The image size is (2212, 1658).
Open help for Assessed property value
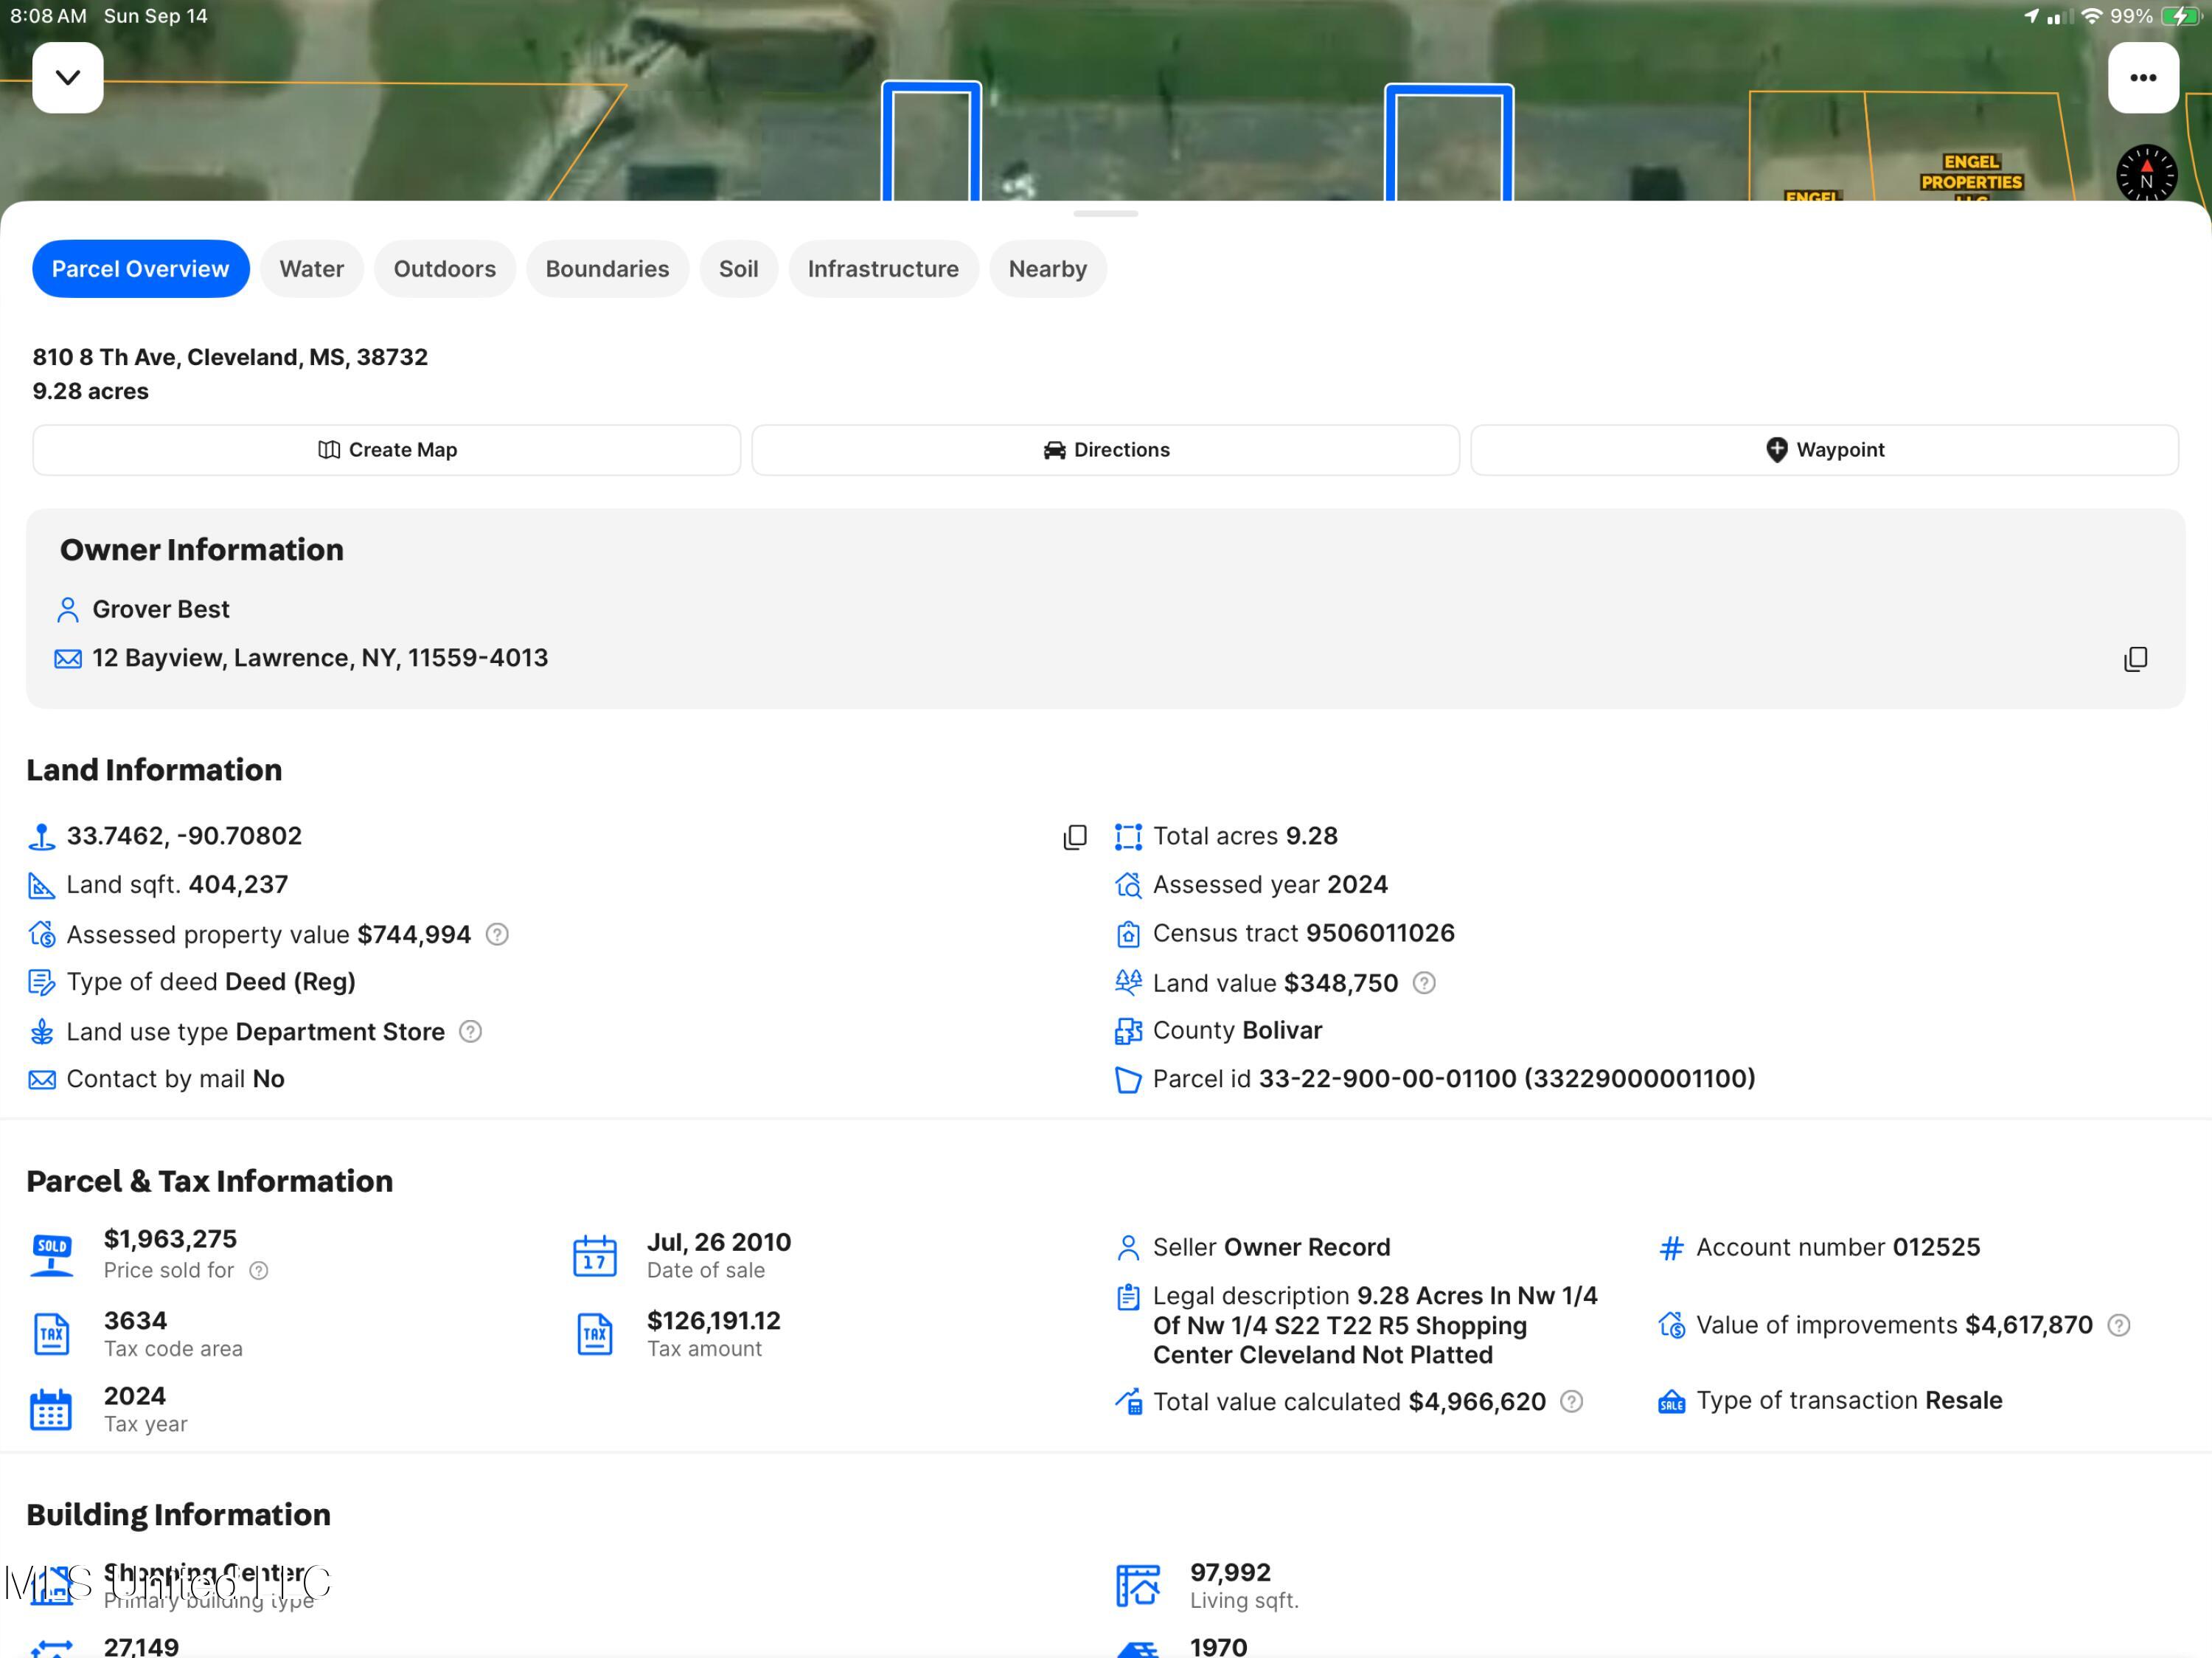coord(497,934)
